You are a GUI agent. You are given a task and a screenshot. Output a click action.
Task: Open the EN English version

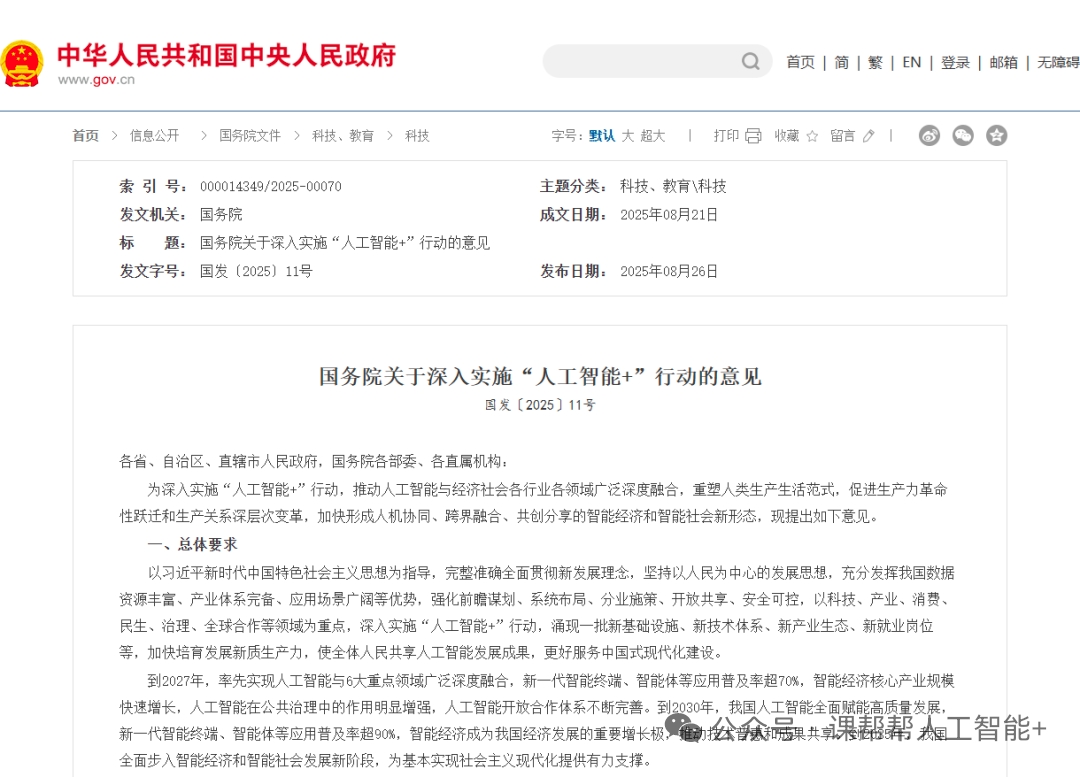coord(911,62)
